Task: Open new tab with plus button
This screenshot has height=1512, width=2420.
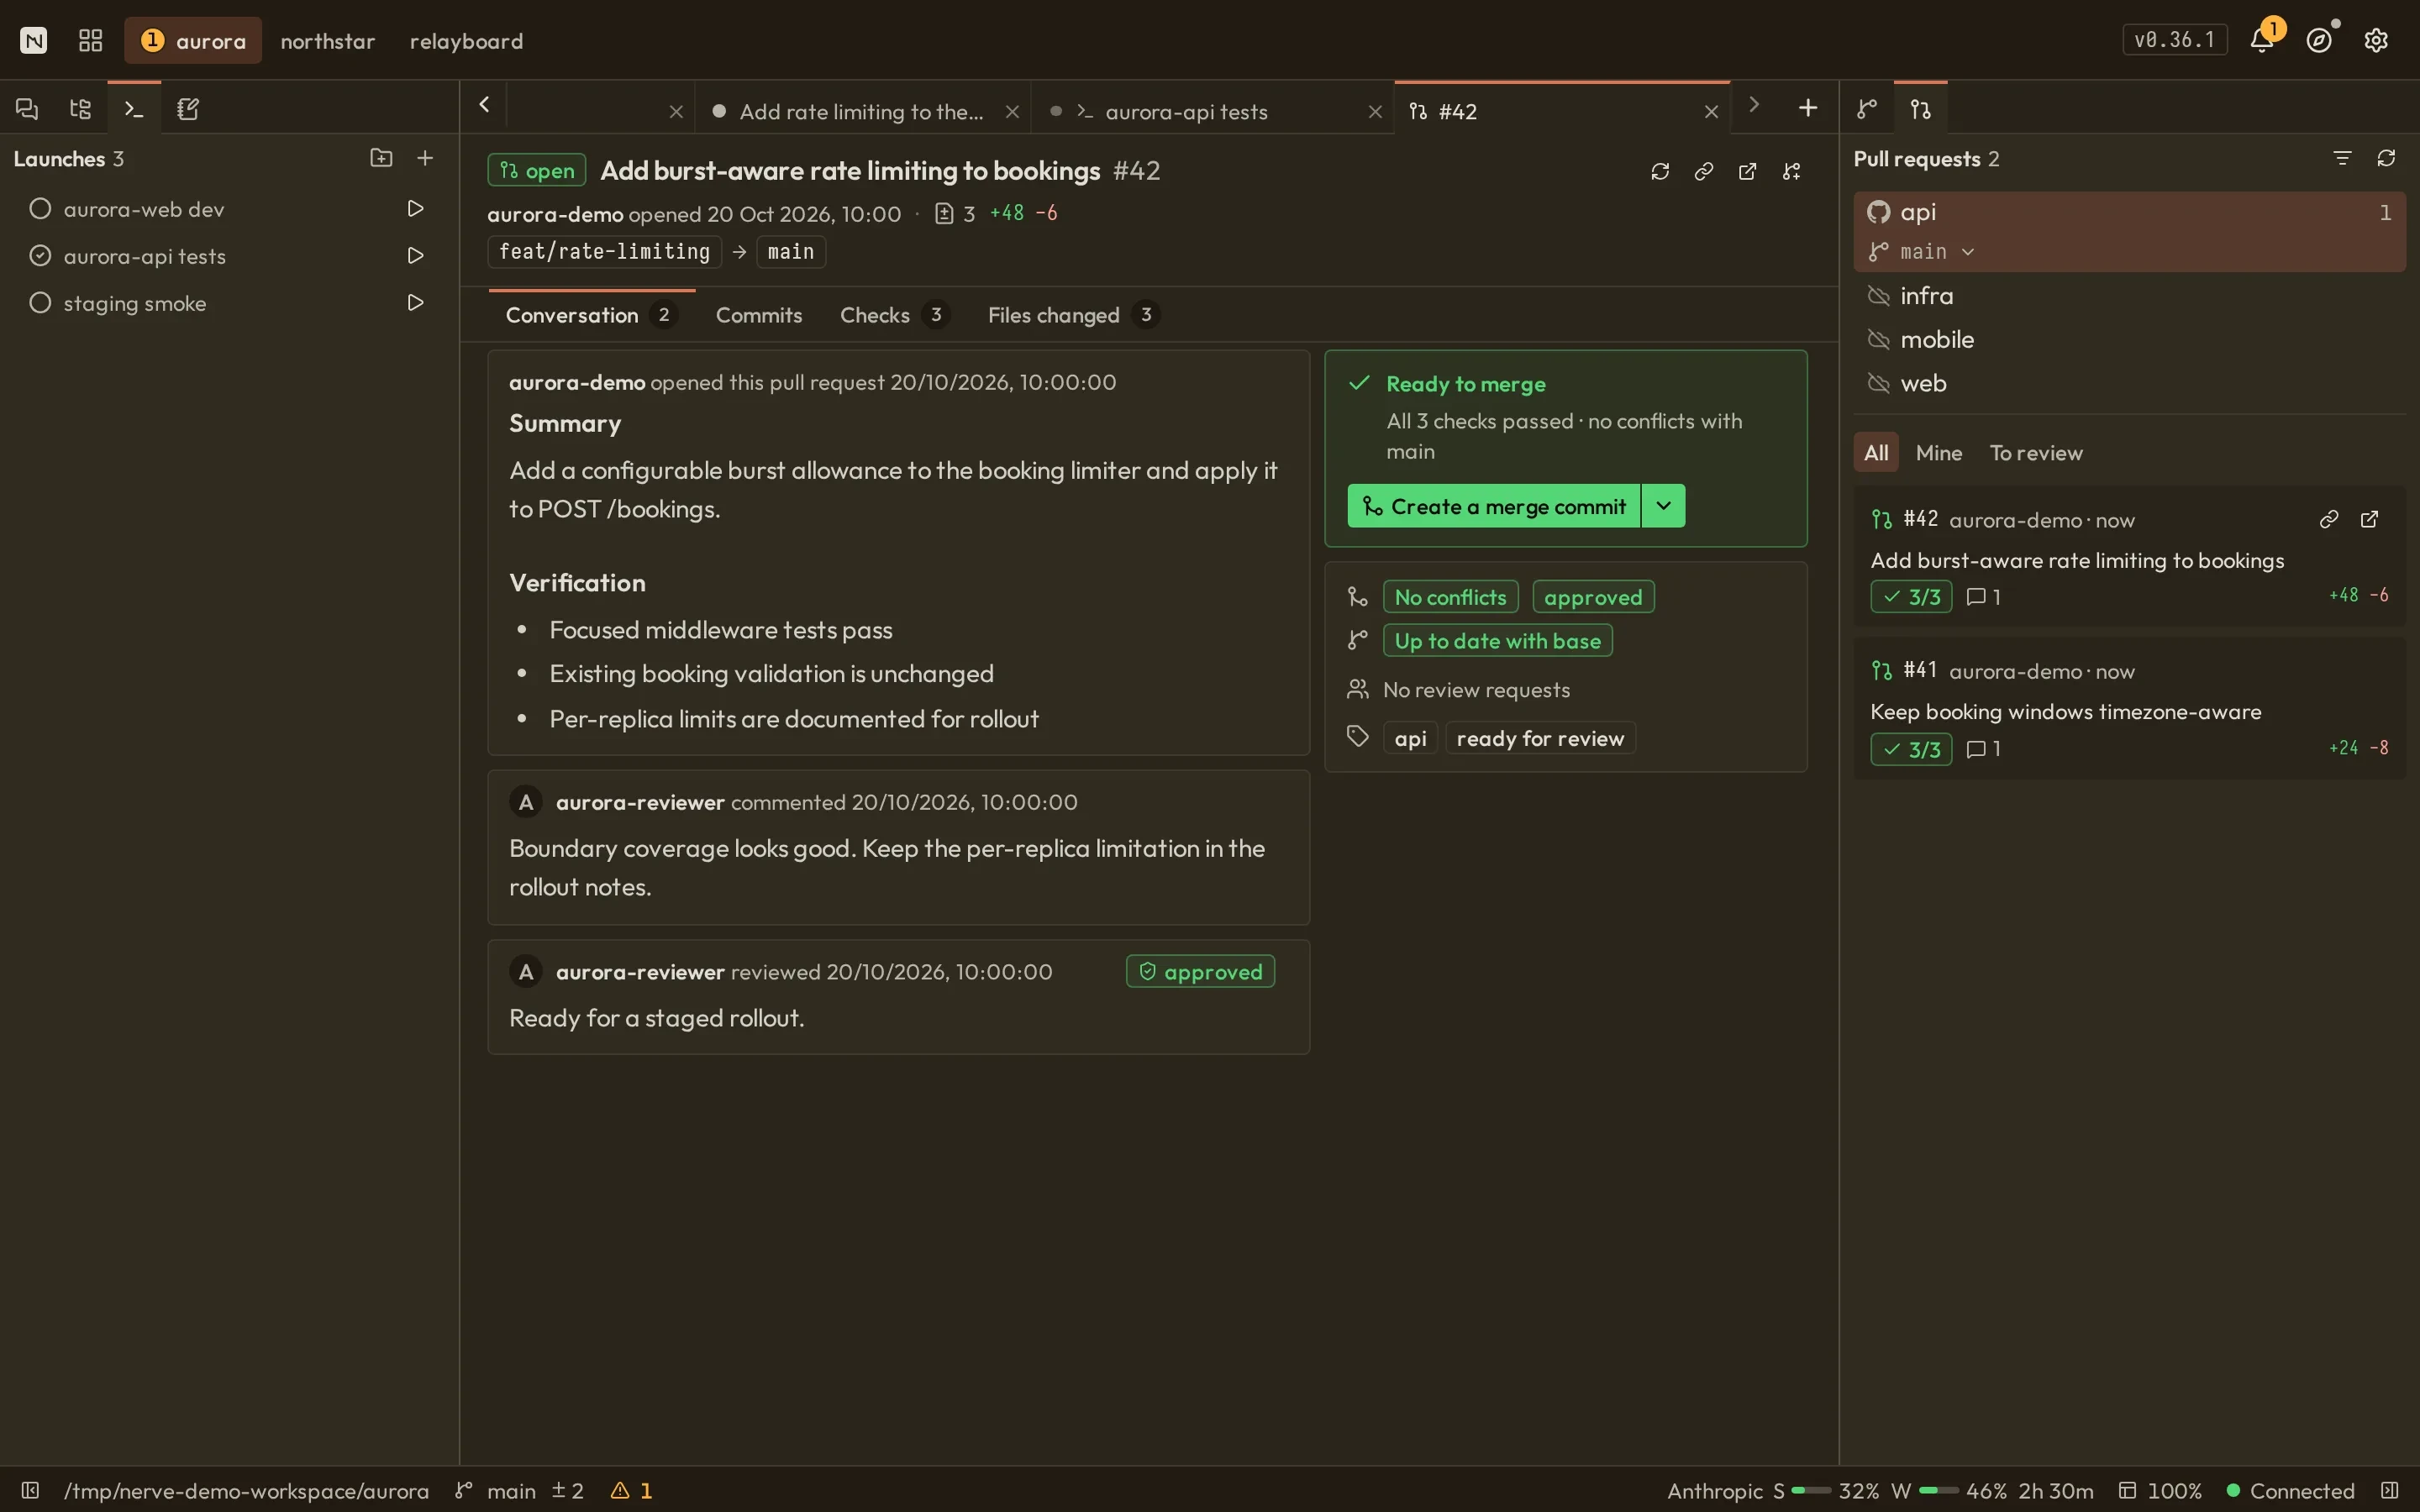Action: tap(1808, 107)
